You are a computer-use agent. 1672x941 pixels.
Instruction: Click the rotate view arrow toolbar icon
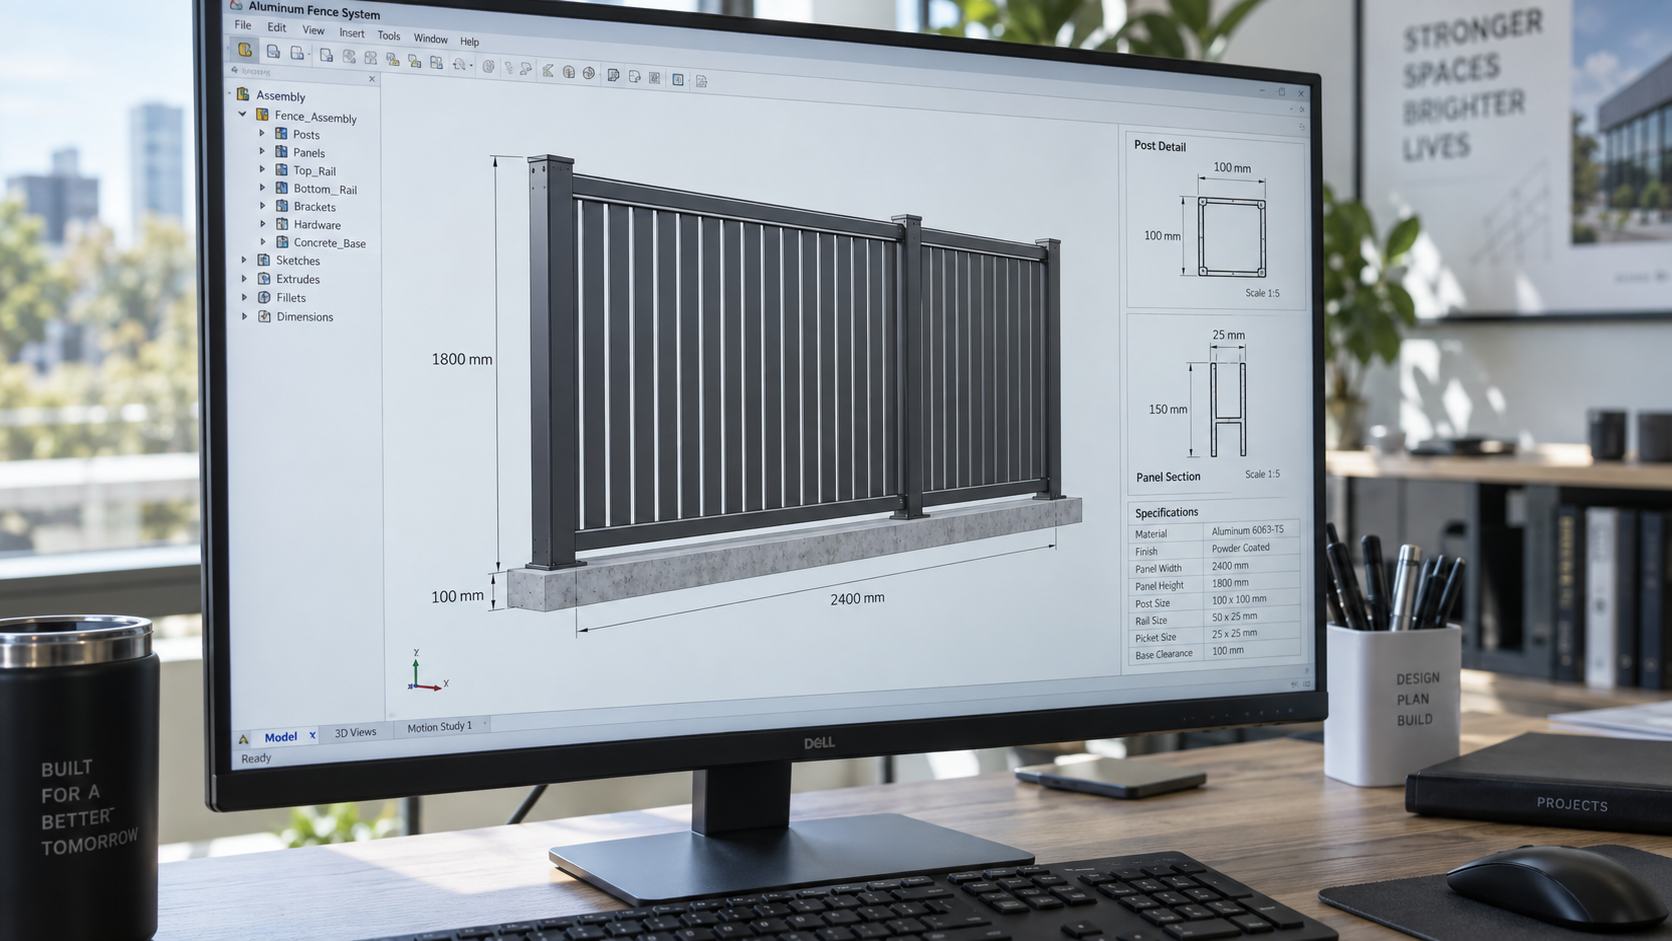(x=460, y=64)
